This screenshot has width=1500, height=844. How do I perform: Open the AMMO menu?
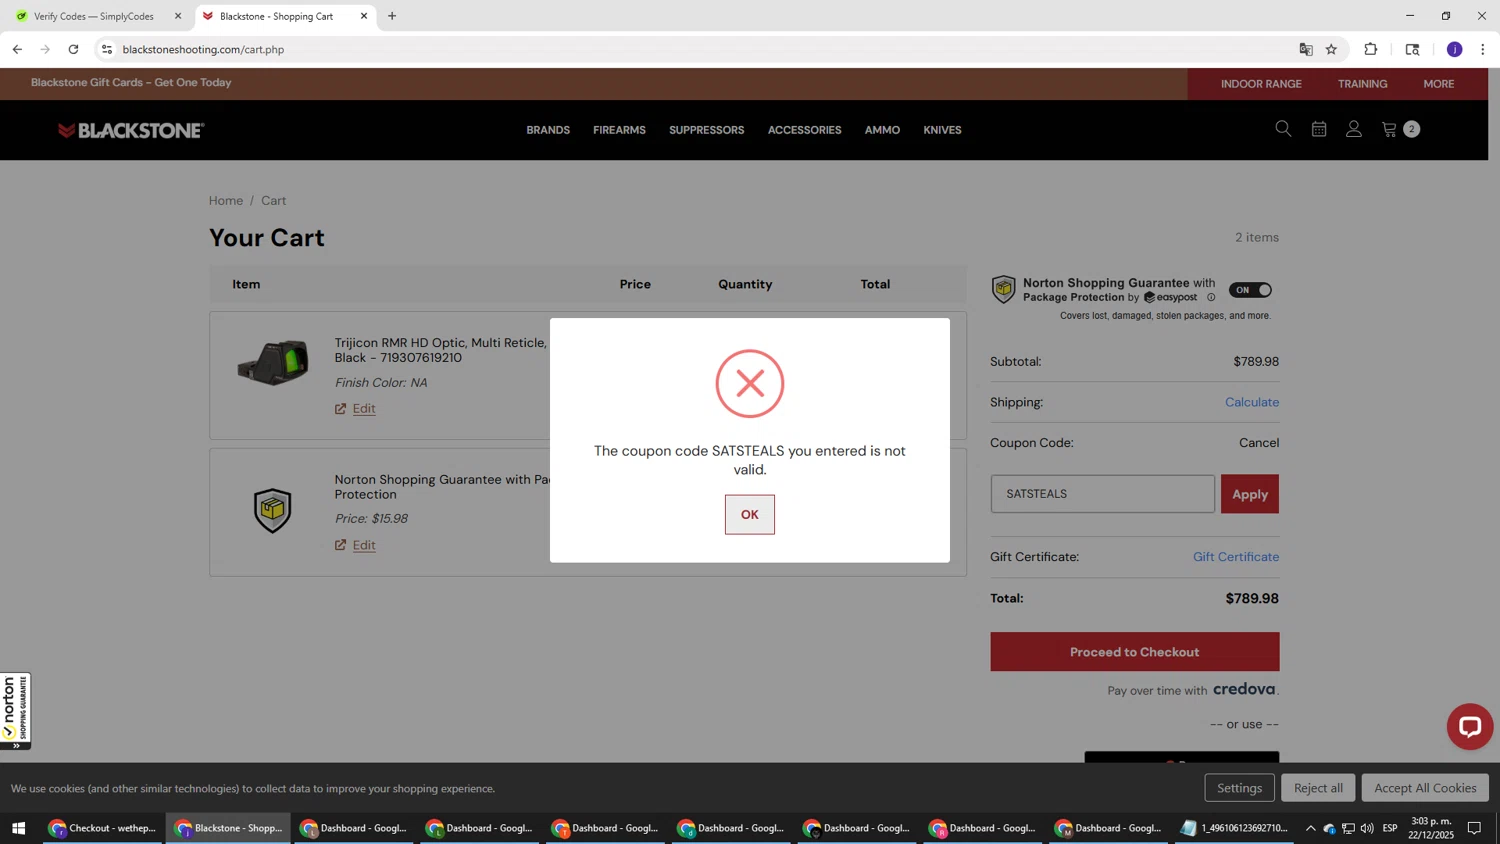click(x=882, y=130)
